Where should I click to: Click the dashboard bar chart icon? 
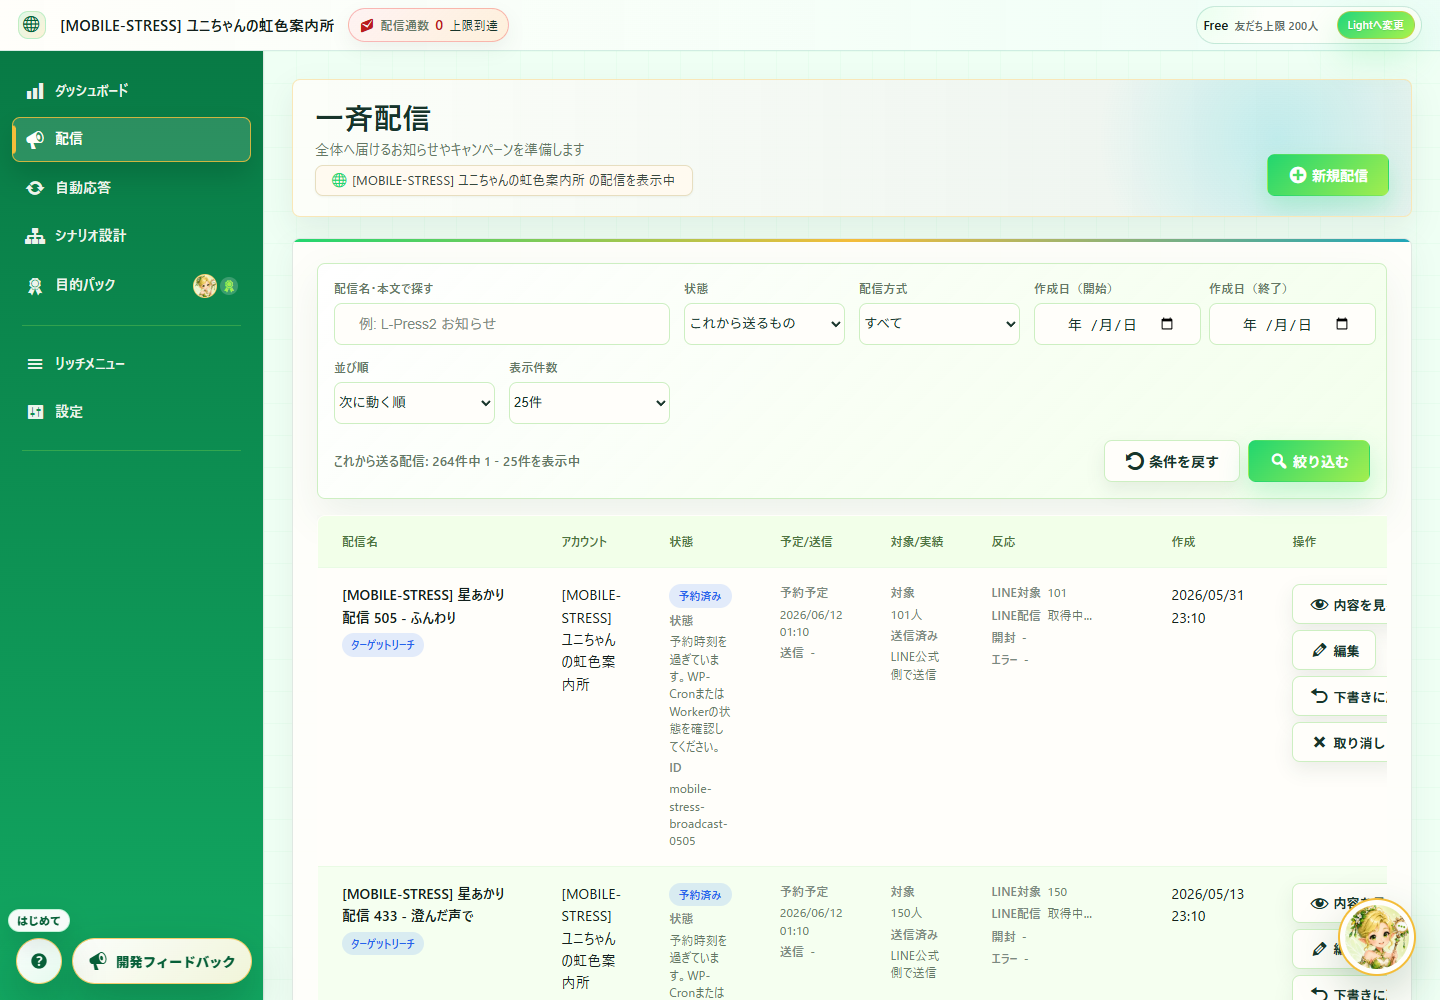click(35, 91)
